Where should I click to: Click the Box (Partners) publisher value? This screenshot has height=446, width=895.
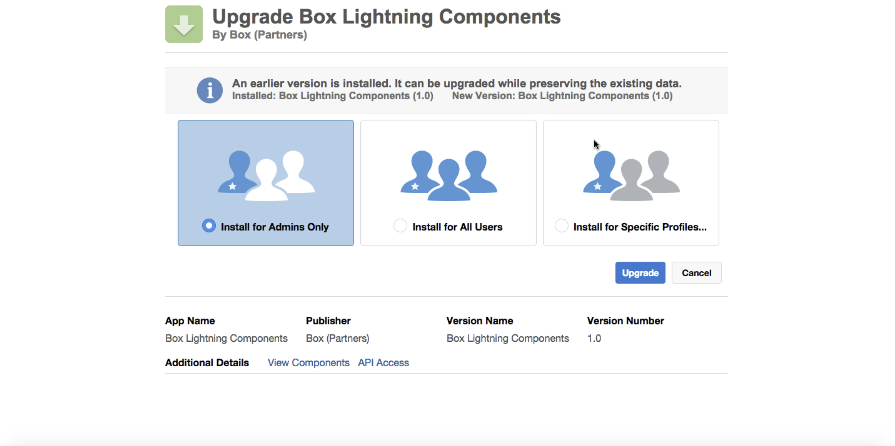click(x=338, y=339)
